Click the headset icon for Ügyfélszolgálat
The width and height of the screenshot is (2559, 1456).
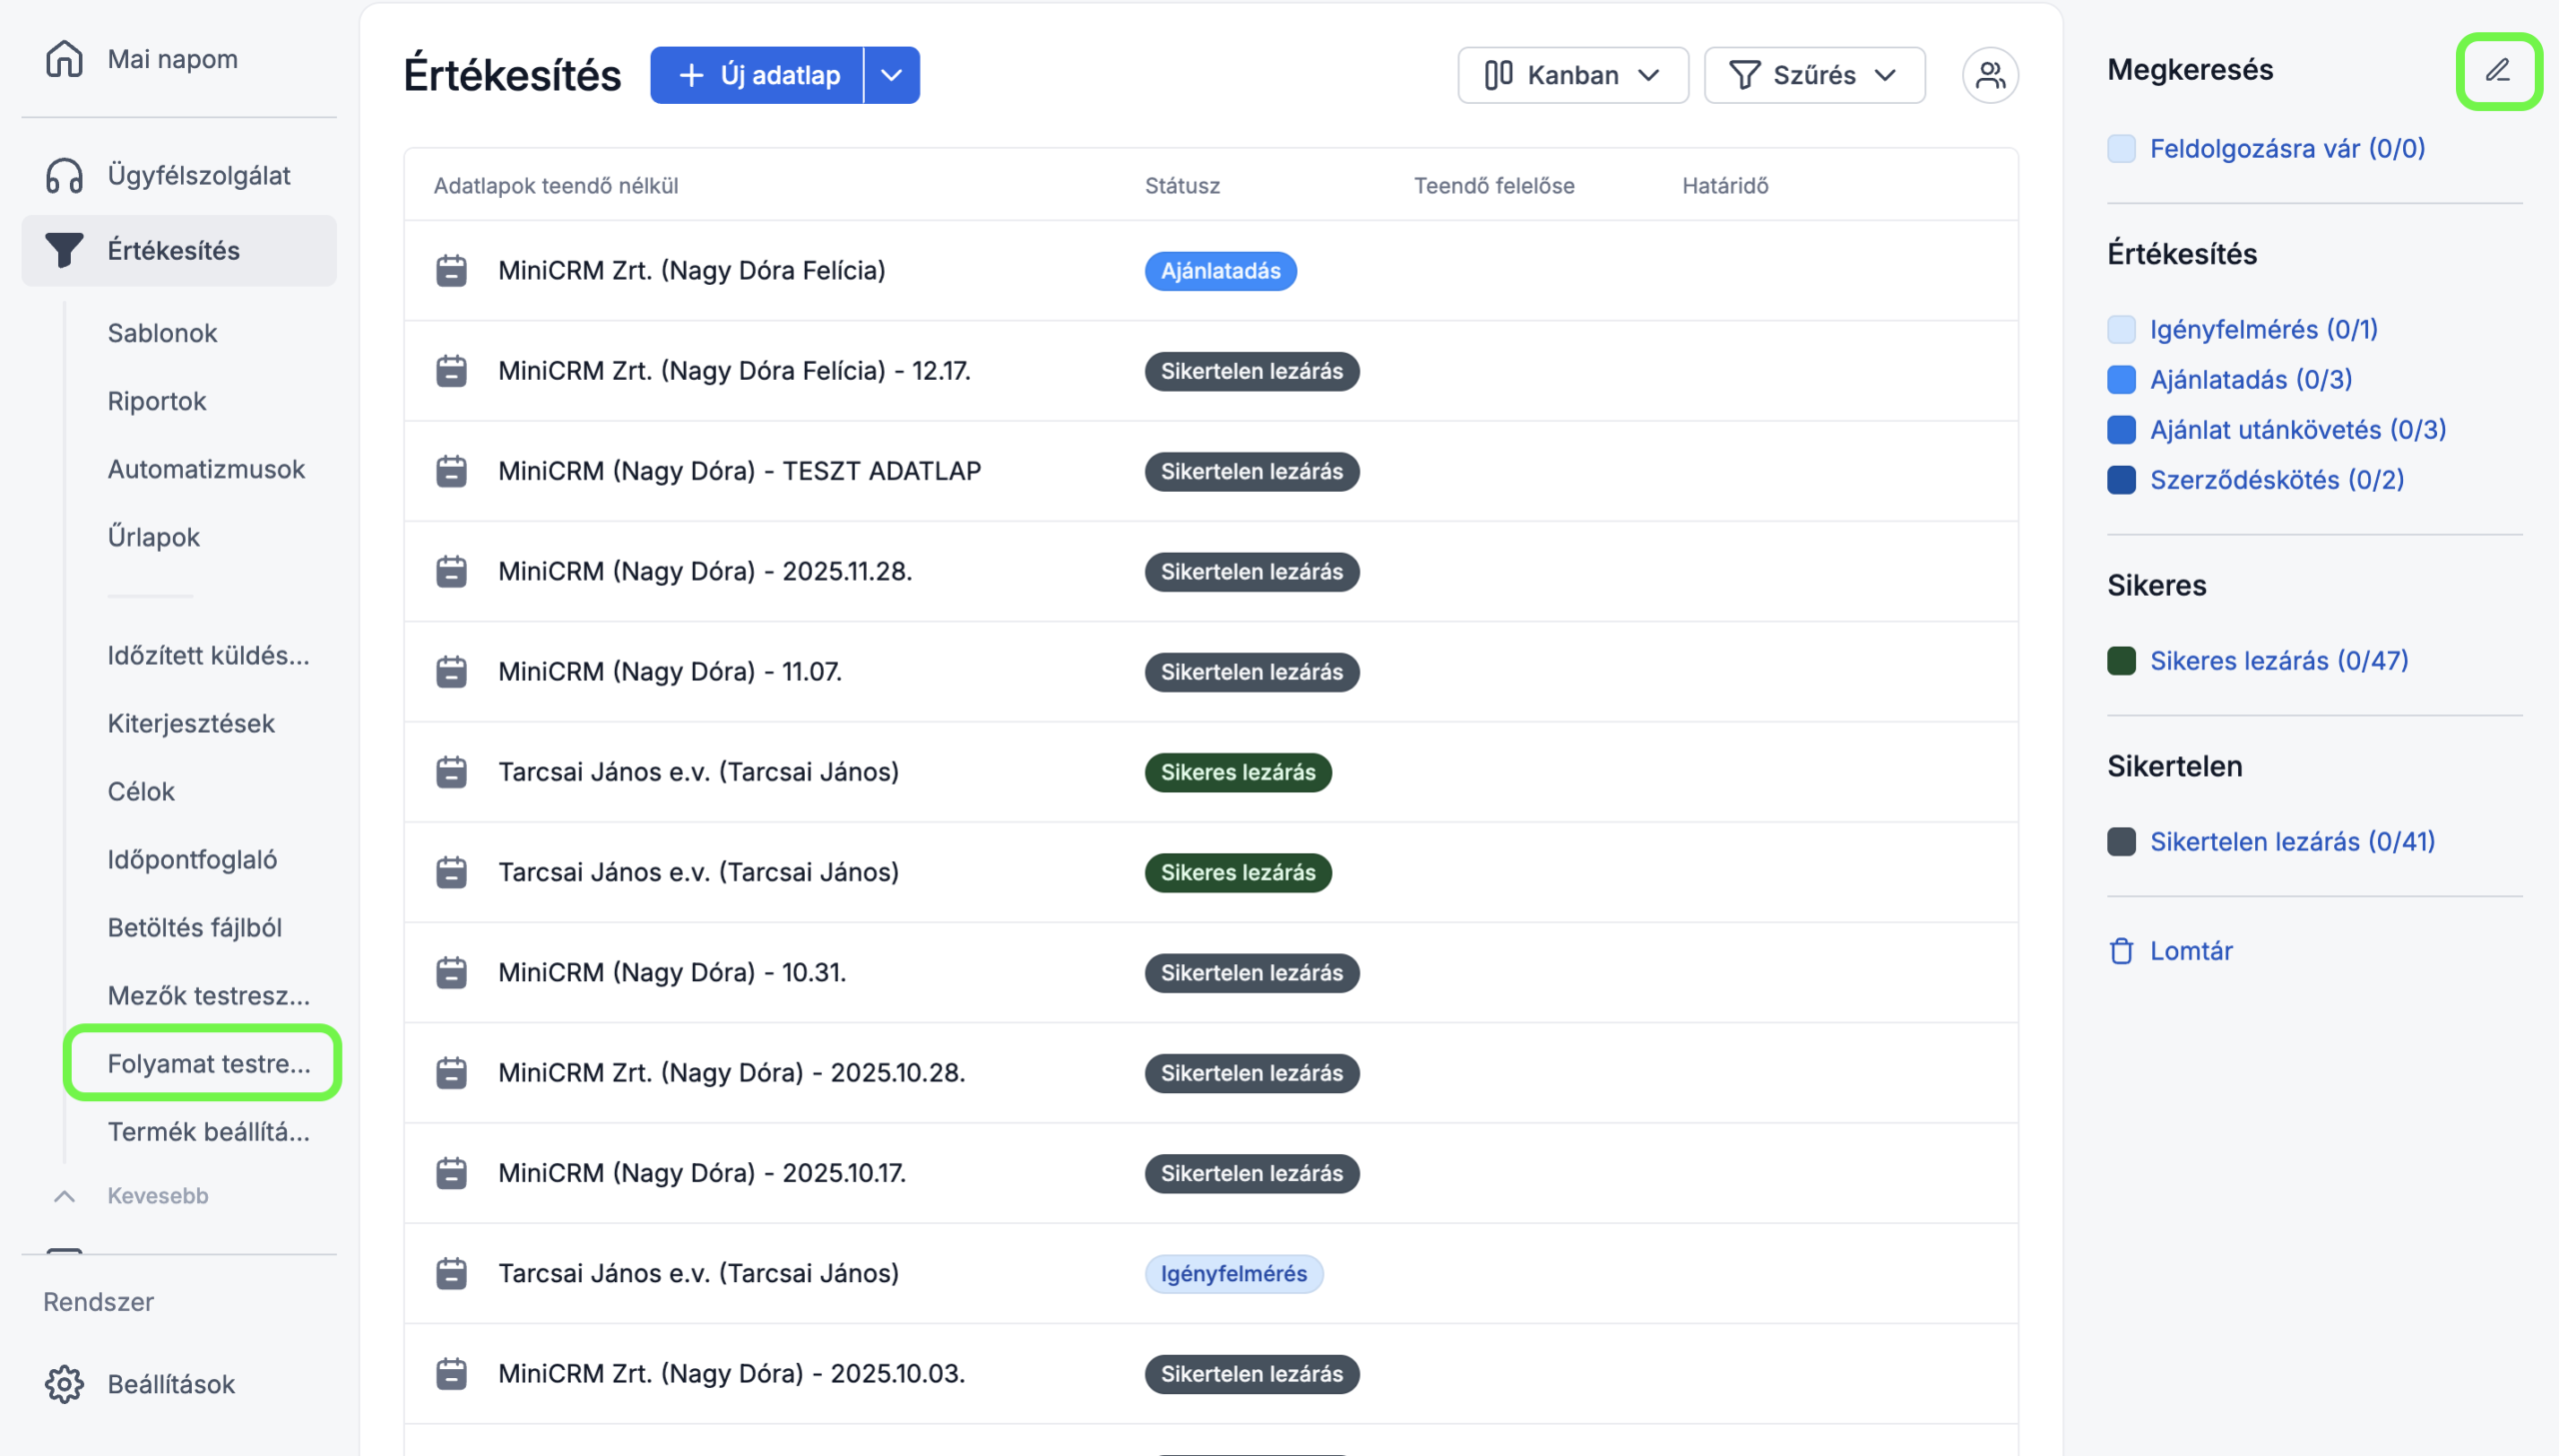64,175
